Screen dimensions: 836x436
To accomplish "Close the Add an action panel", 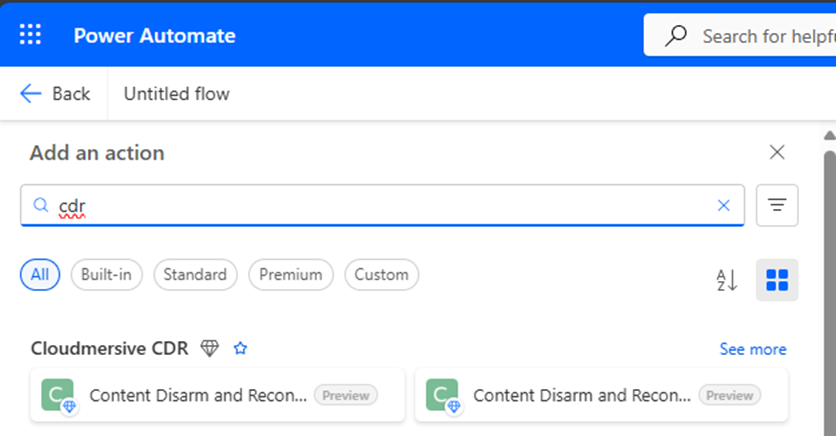I will 777,153.
